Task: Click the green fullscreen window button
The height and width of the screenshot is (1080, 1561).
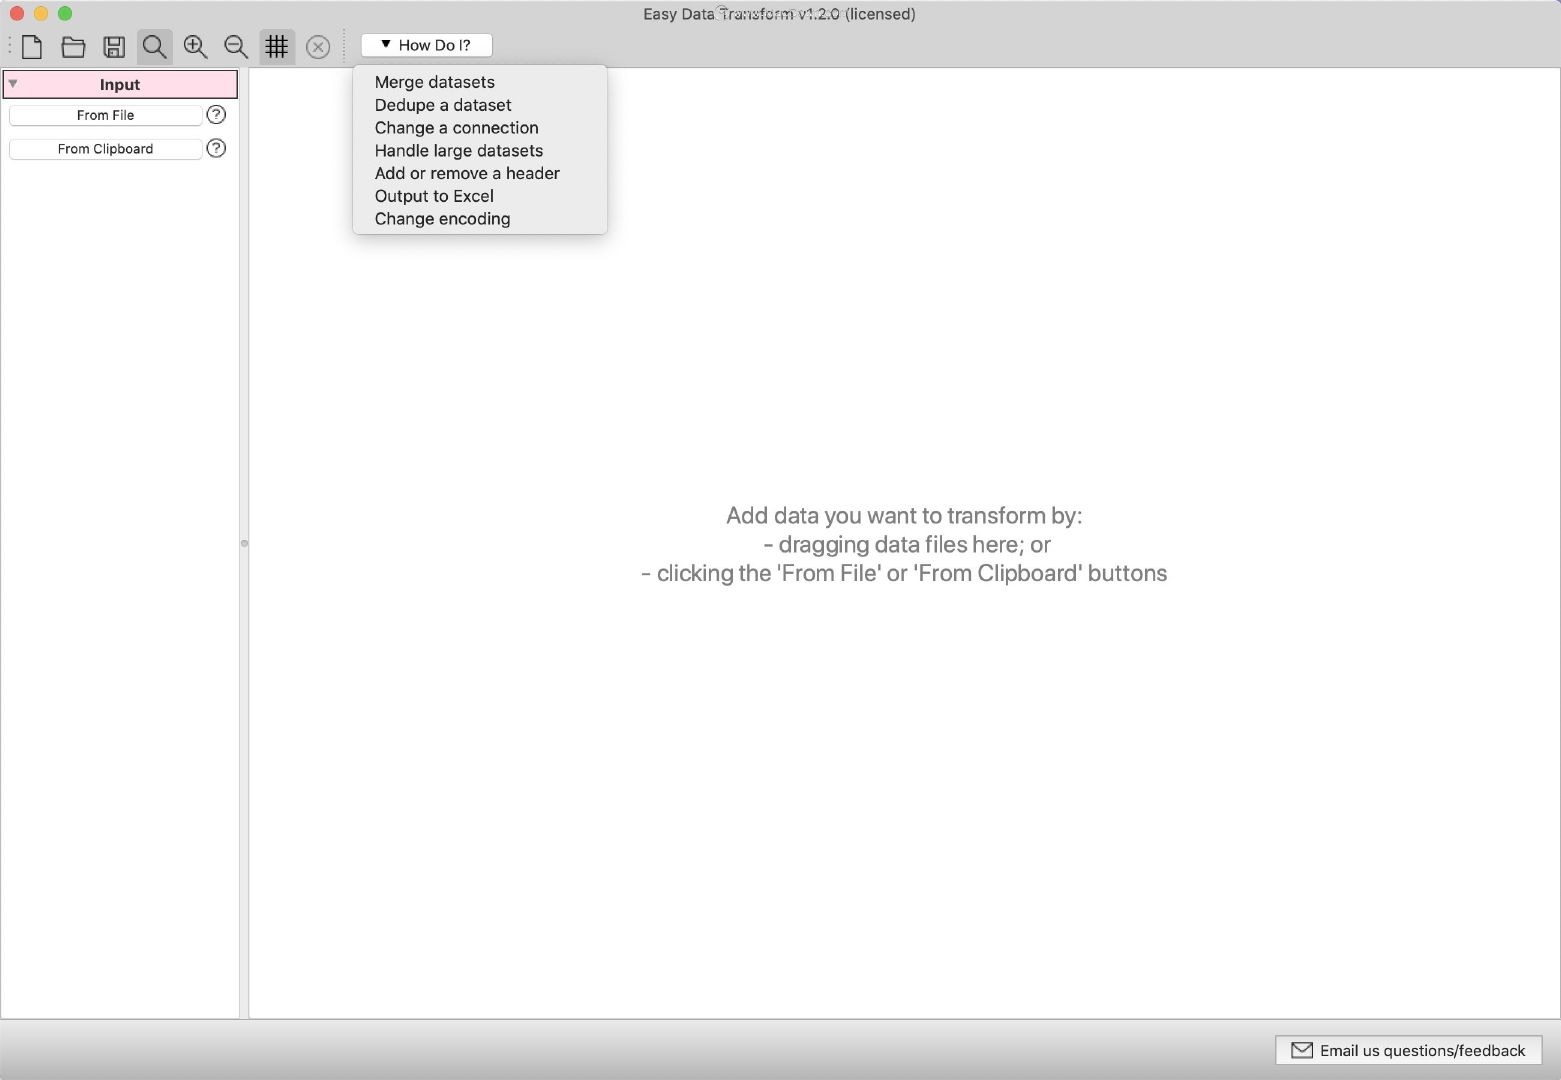Action: tap(65, 13)
